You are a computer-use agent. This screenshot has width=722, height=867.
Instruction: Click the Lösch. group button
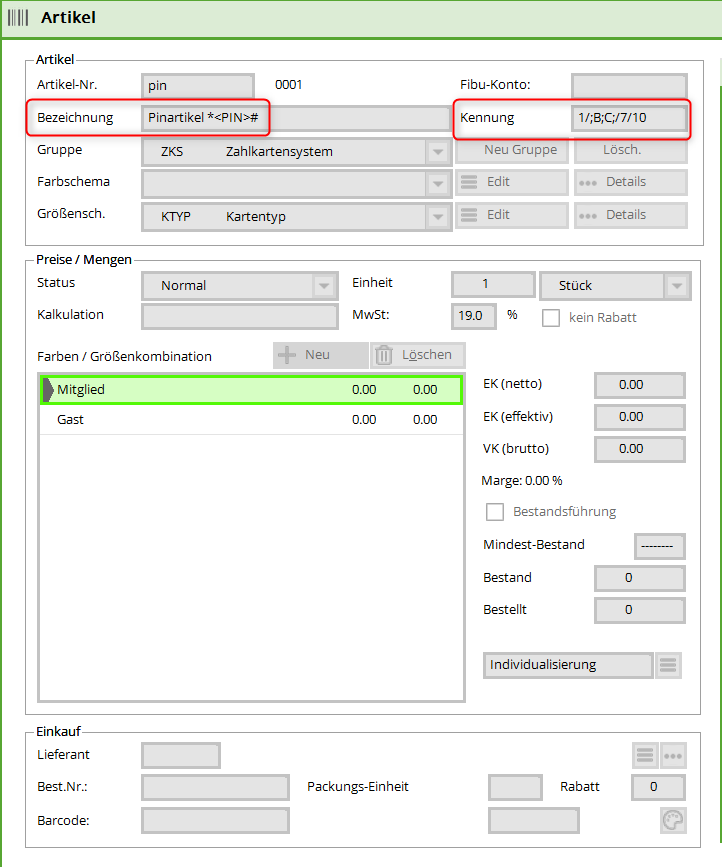631,150
